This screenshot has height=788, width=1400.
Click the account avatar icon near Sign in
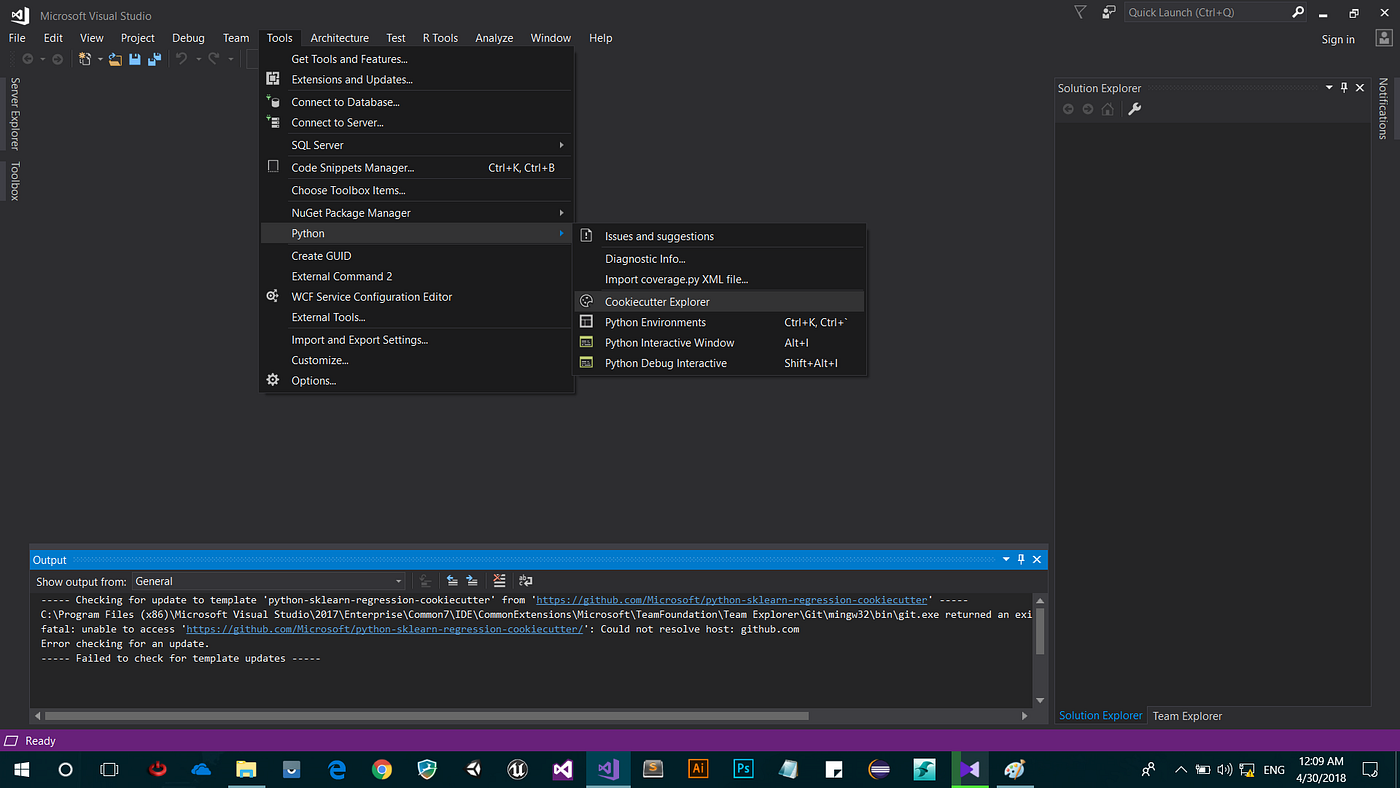[1382, 38]
